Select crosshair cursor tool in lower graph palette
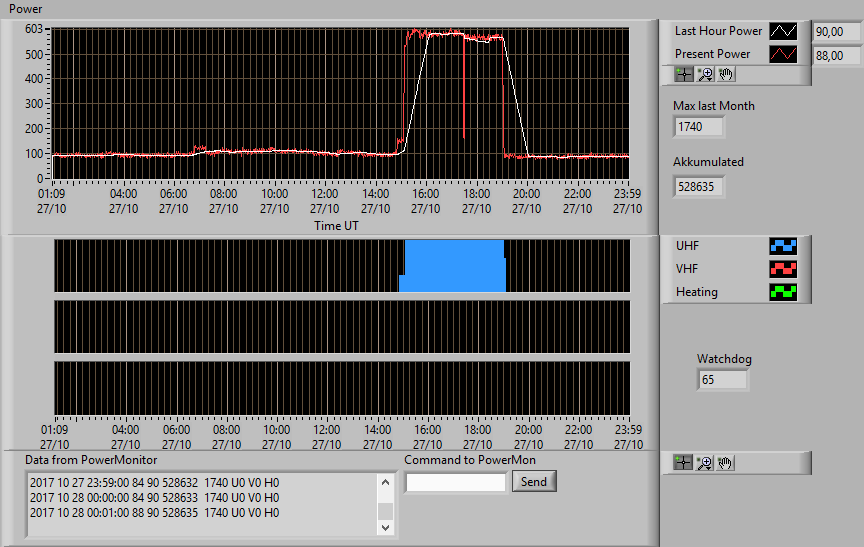Viewport: 864px width, 547px height. 683,463
